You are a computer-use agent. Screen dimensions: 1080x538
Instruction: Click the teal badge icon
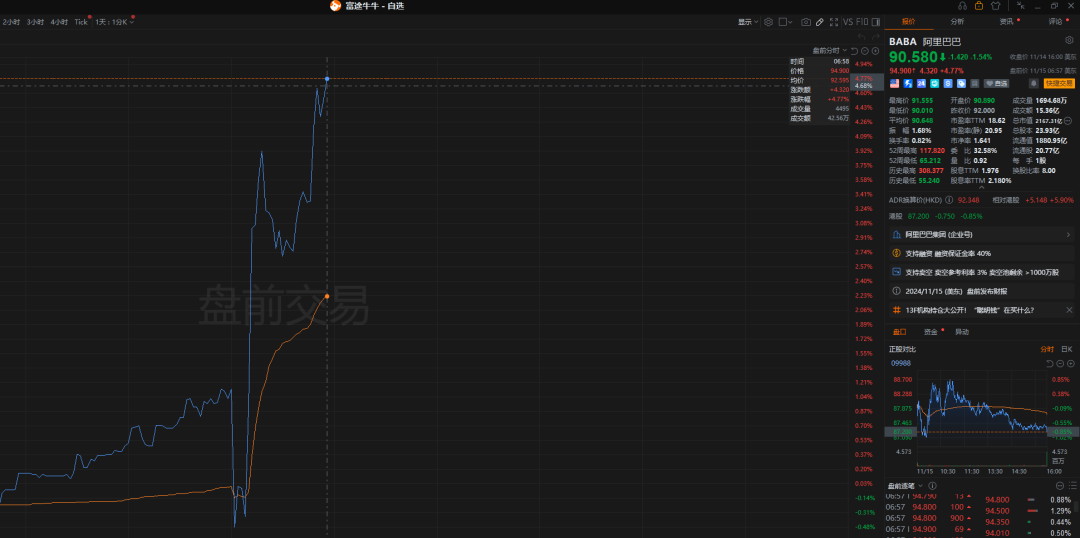point(935,83)
